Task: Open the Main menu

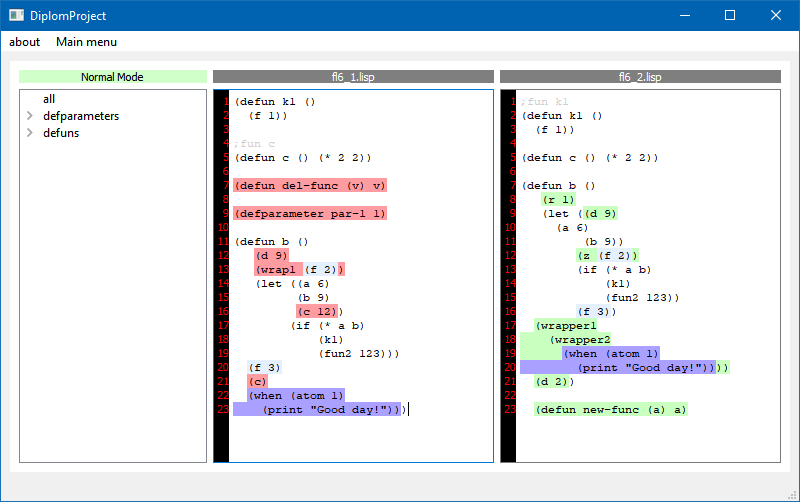Action: pyautogui.click(x=86, y=42)
